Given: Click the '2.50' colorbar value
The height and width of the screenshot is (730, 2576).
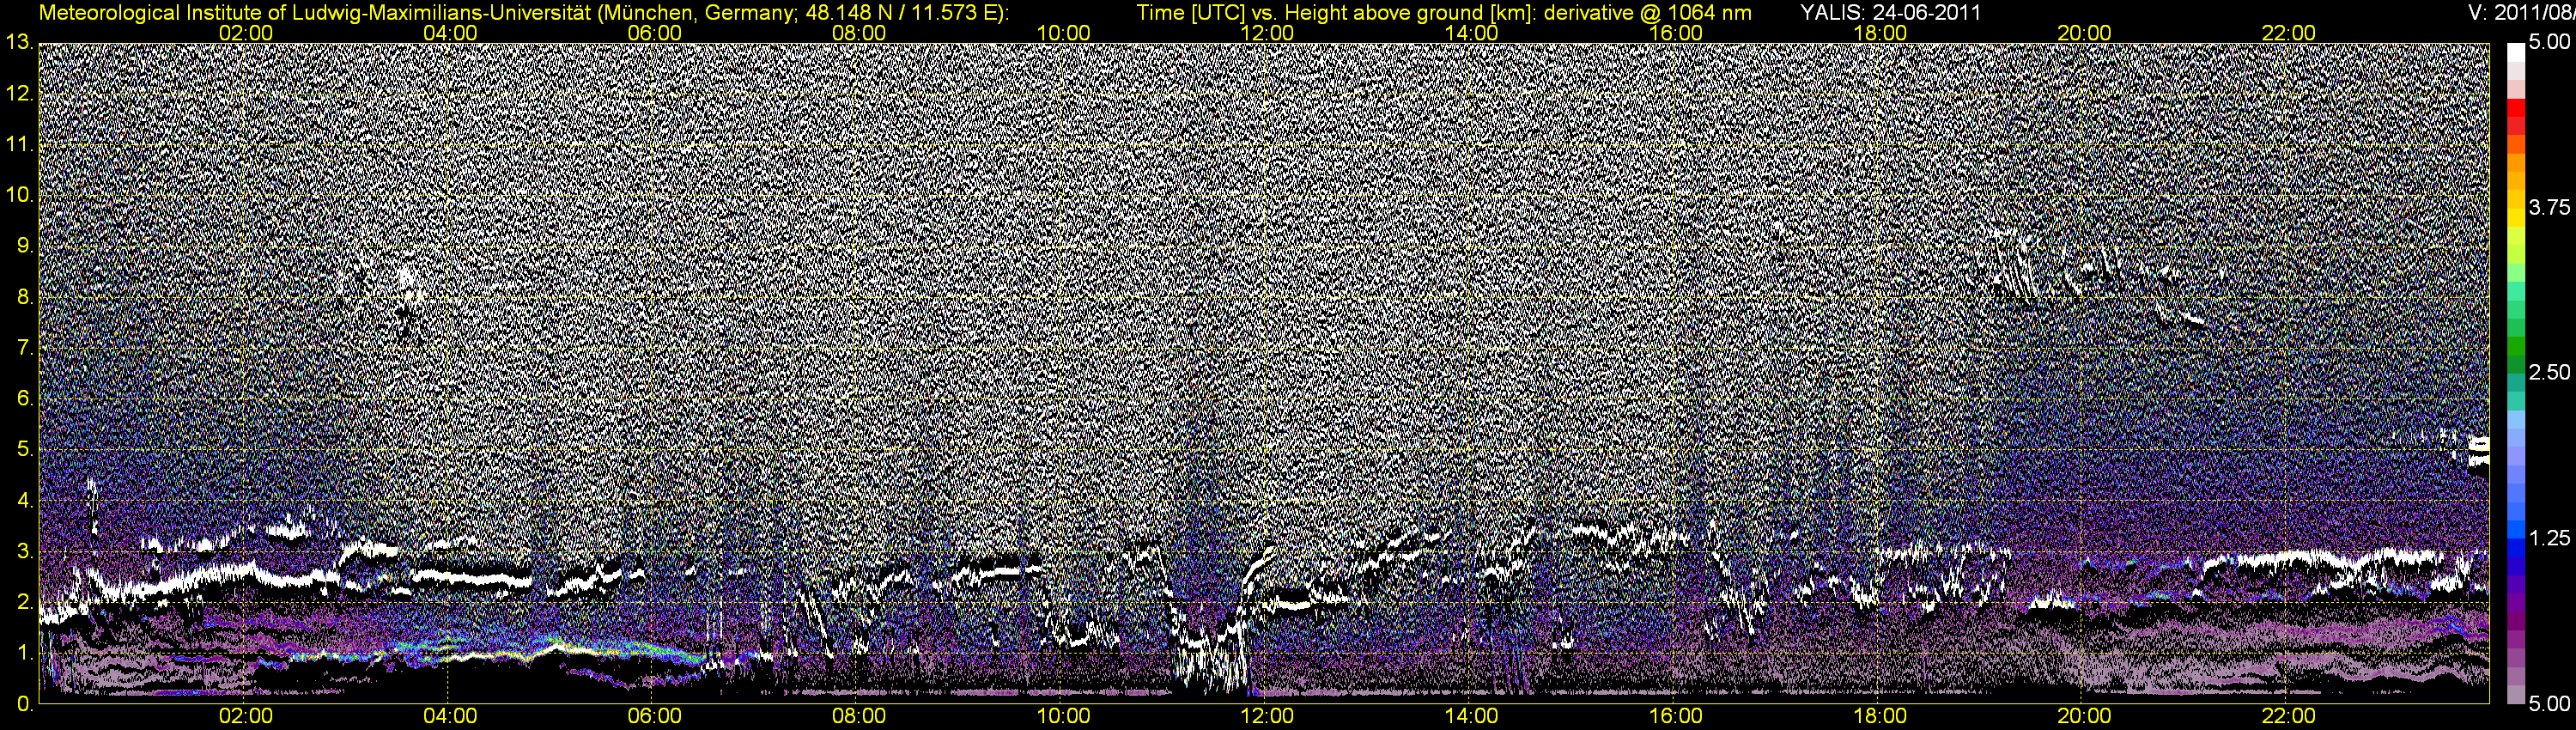Looking at the screenshot, I should pos(2549,372).
